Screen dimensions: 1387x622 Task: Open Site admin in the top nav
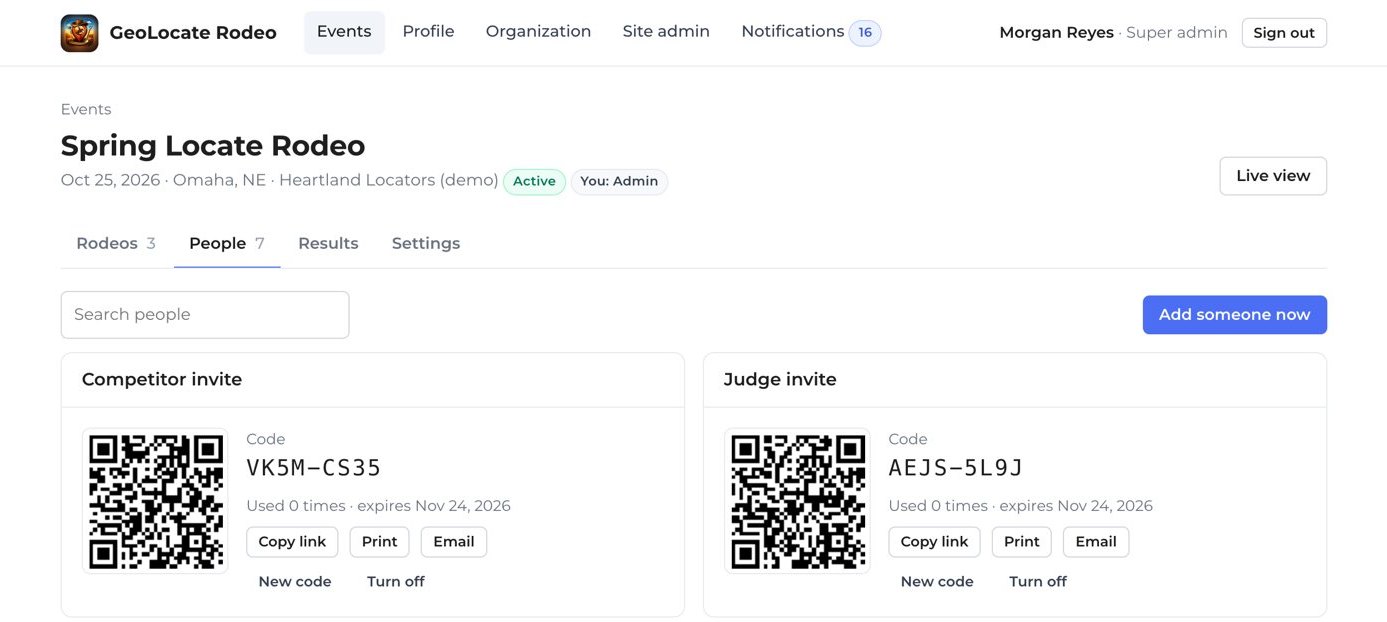666,32
